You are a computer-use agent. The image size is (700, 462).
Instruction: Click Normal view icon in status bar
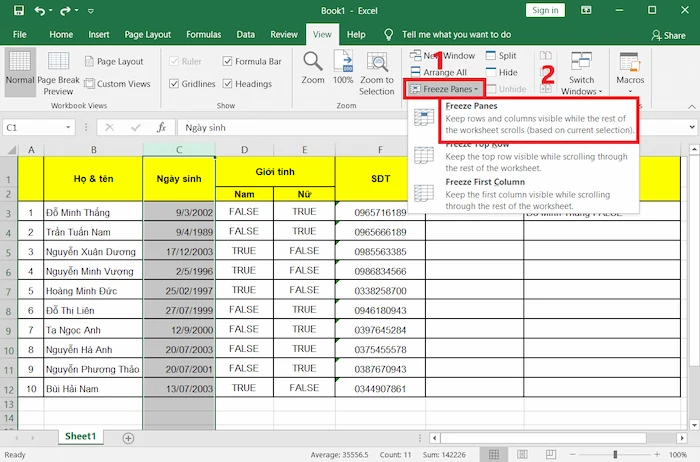coord(494,454)
